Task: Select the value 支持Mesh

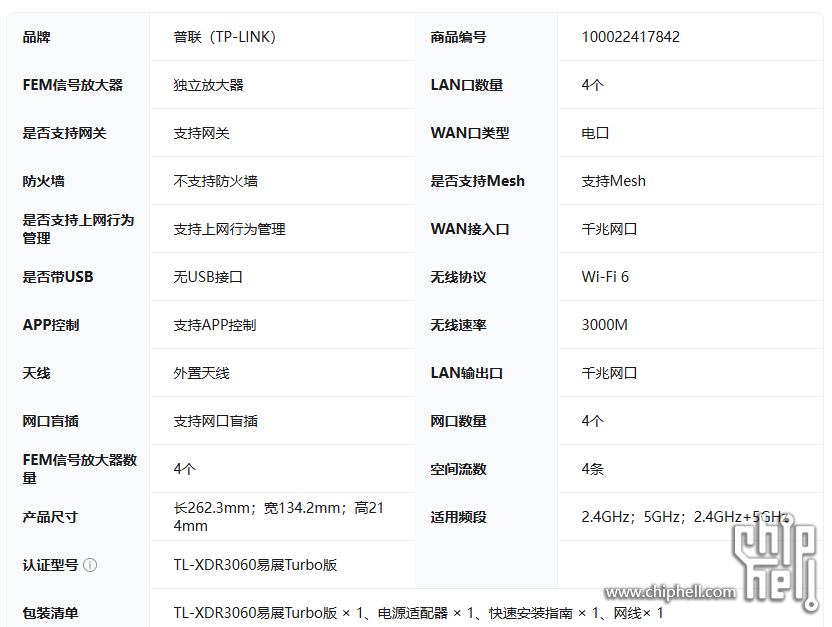Action: [x=613, y=181]
